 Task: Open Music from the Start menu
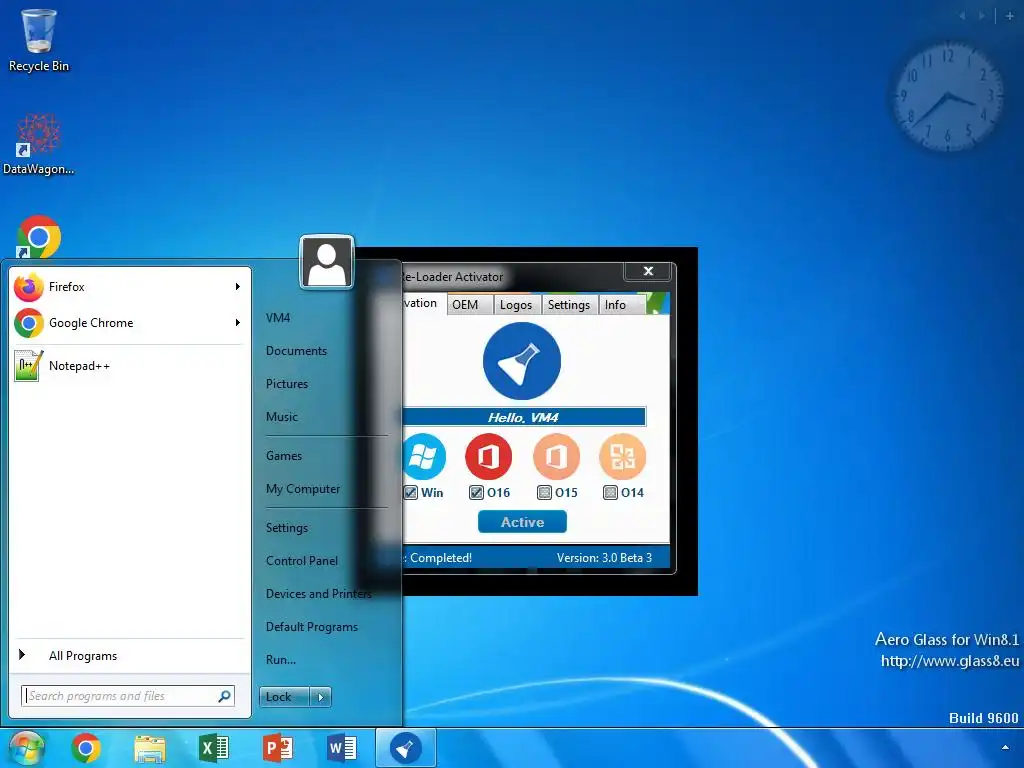(x=282, y=417)
